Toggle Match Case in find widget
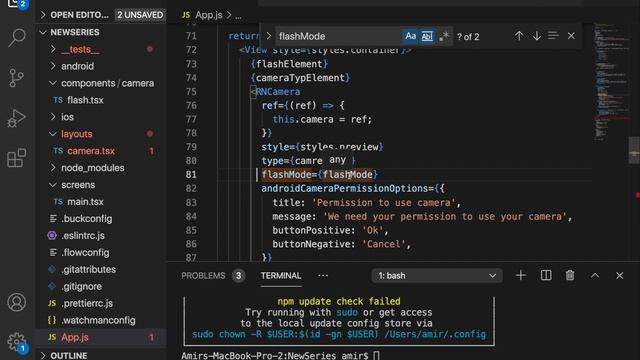 (410, 36)
